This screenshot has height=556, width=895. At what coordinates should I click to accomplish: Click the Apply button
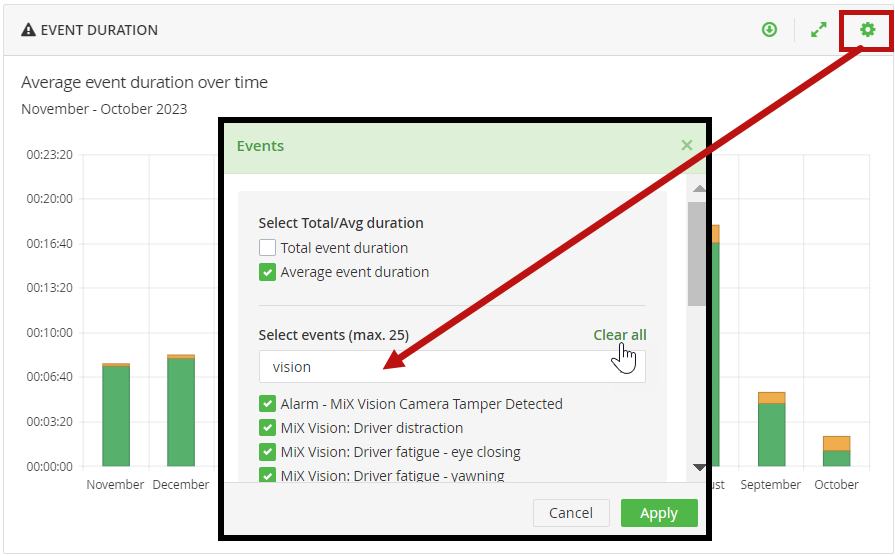point(659,513)
